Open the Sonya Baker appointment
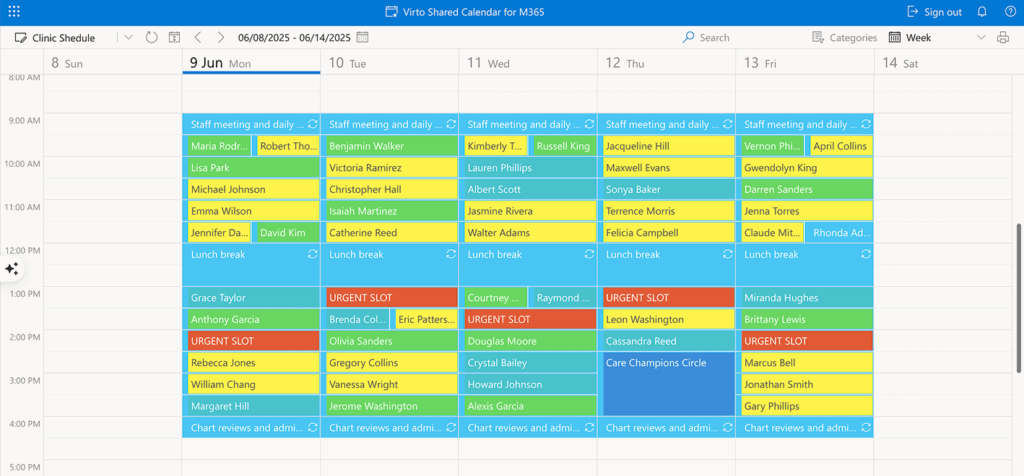This screenshot has width=1024, height=476. [669, 189]
